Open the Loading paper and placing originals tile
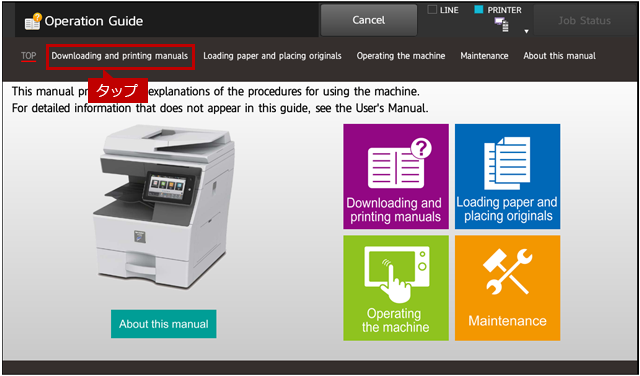The width and height of the screenshot is (640, 376). pos(507,176)
